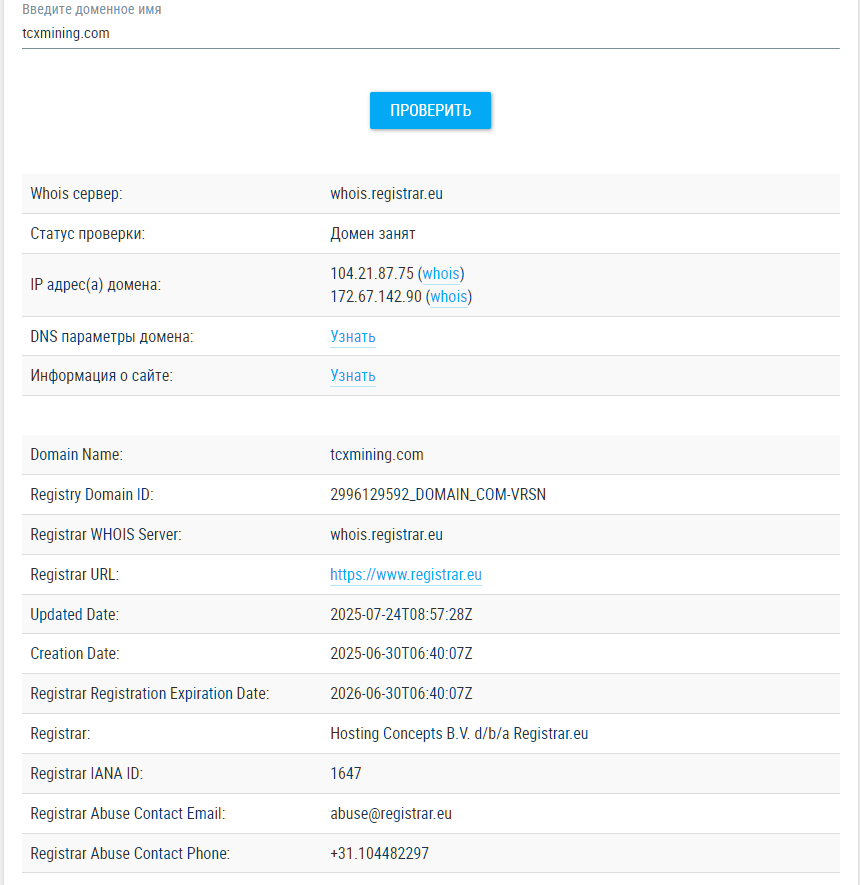The image size is (860, 885).
Task: Click the Registrar IANA ID: label
Action: (x=86, y=774)
